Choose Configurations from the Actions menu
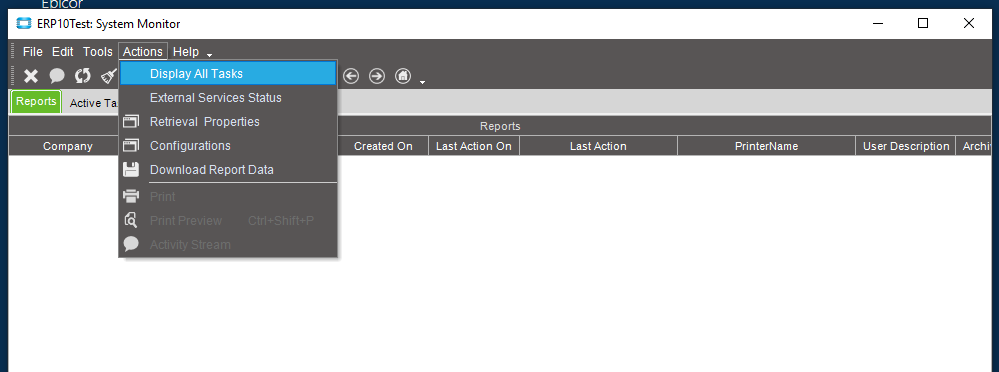The image size is (999, 372). click(228, 146)
